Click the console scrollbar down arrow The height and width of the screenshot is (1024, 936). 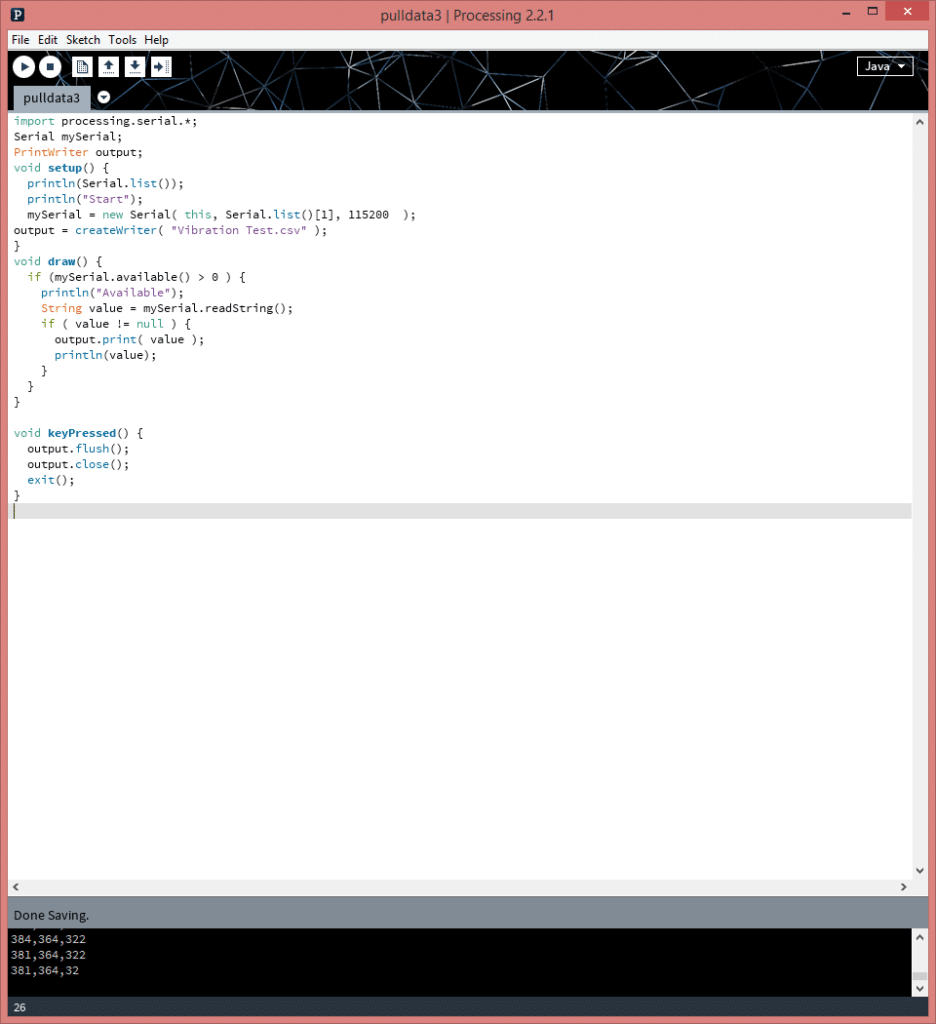point(920,989)
